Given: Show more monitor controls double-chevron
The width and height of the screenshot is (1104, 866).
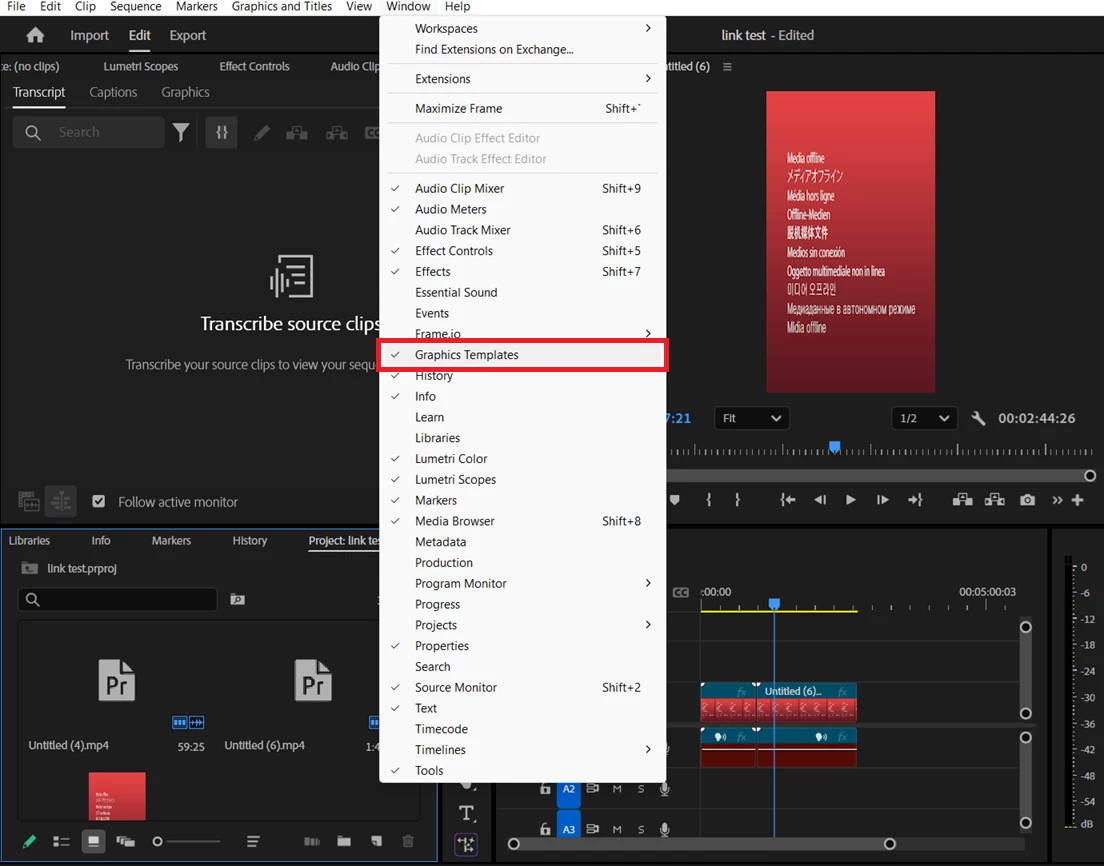Looking at the screenshot, I should (1057, 500).
